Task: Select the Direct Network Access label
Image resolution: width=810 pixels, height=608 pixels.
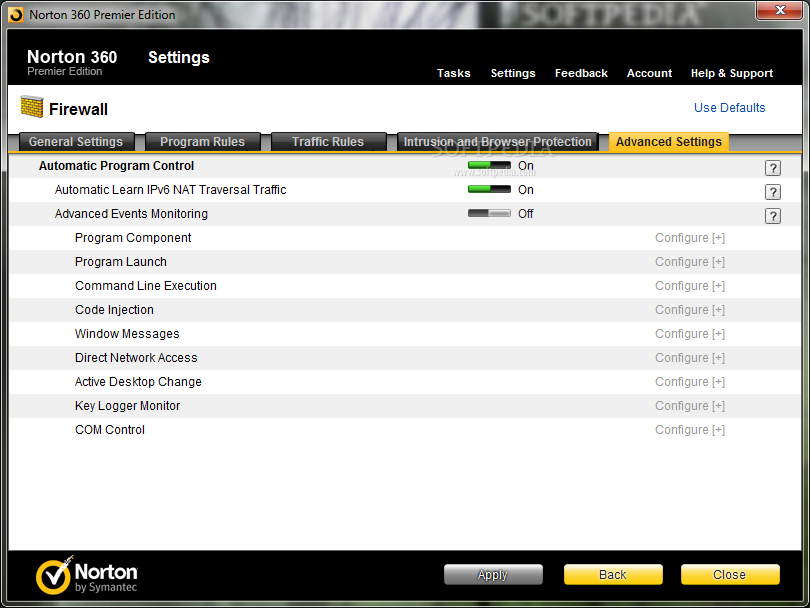Action: point(136,358)
